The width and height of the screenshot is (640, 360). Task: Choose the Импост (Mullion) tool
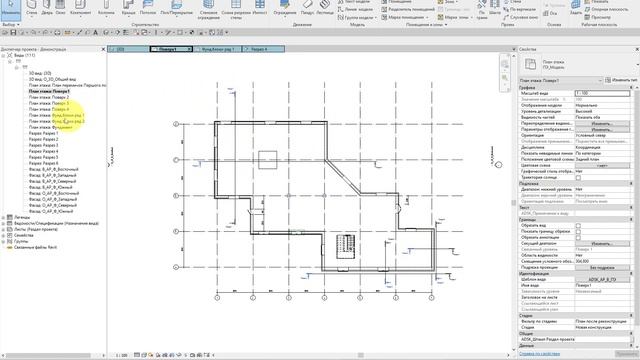pyautogui.click(x=260, y=8)
